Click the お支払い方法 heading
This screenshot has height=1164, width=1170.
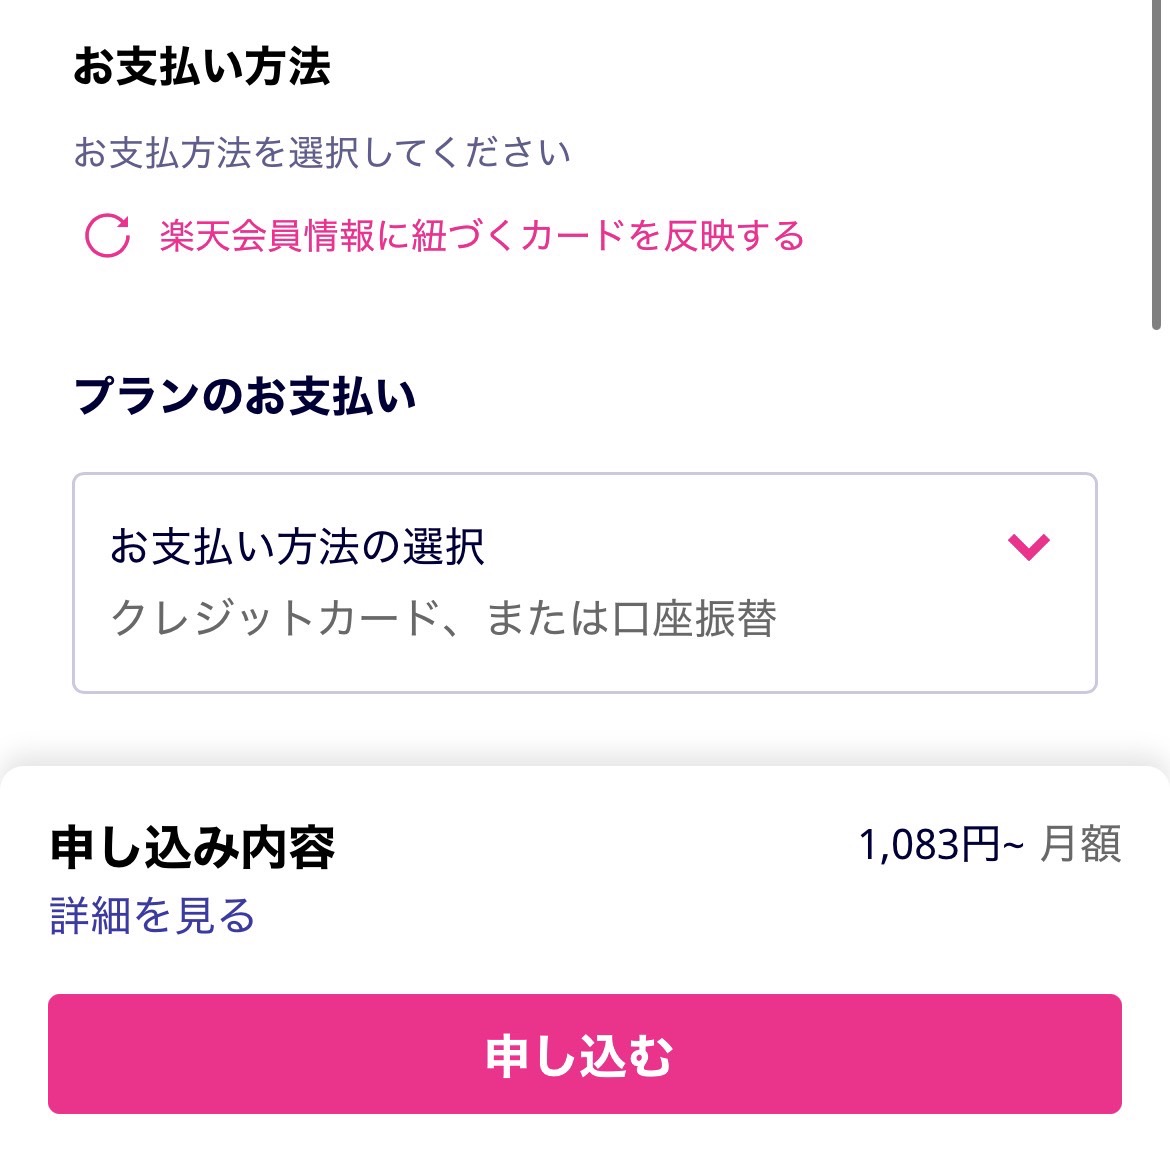(x=201, y=67)
